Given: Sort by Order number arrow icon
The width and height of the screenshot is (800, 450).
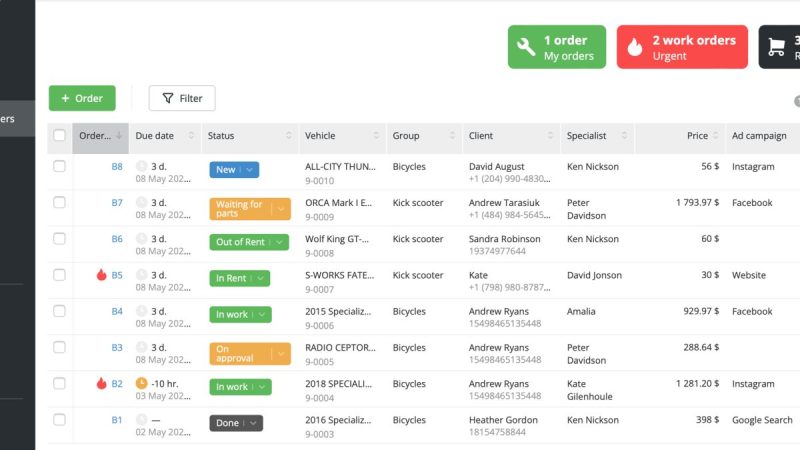Looking at the screenshot, I should tap(119, 136).
